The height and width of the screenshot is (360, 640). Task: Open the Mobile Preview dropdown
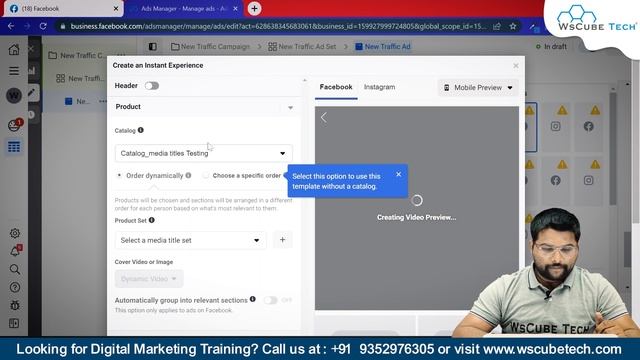point(478,88)
